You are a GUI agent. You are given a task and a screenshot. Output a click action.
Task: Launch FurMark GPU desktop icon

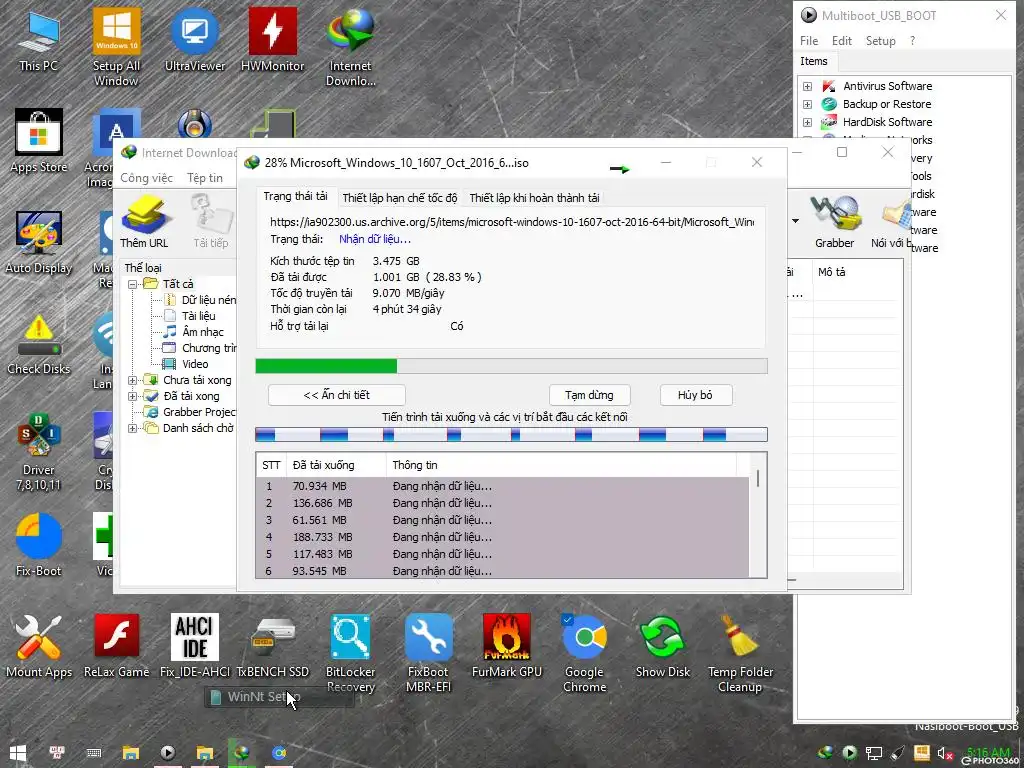pyautogui.click(x=507, y=647)
